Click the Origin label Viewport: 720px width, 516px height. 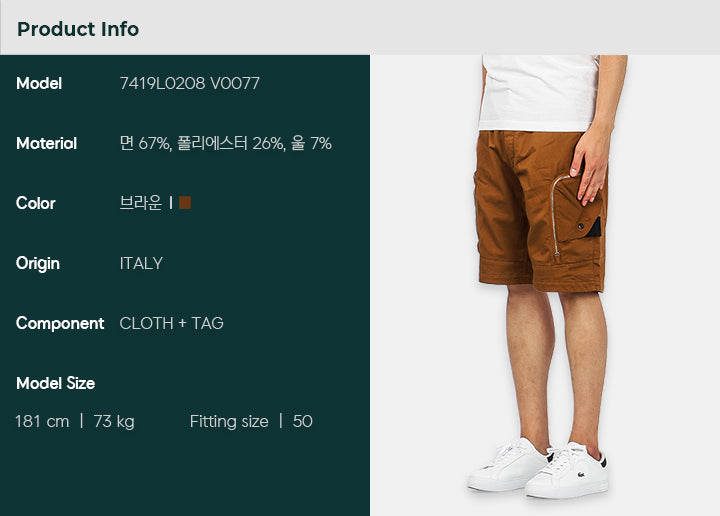(x=38, y=264)
